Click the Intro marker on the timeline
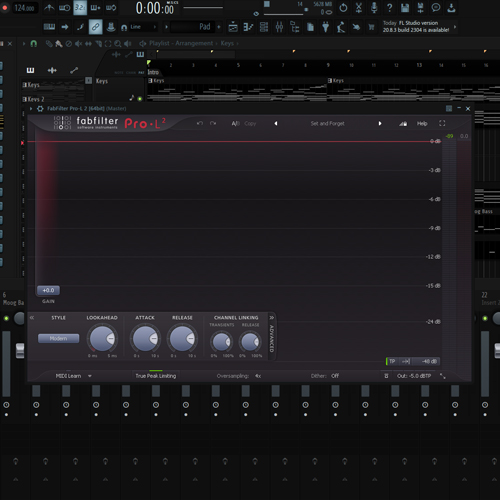This screenshot has width=500, height=500. (x=153, y=72)
